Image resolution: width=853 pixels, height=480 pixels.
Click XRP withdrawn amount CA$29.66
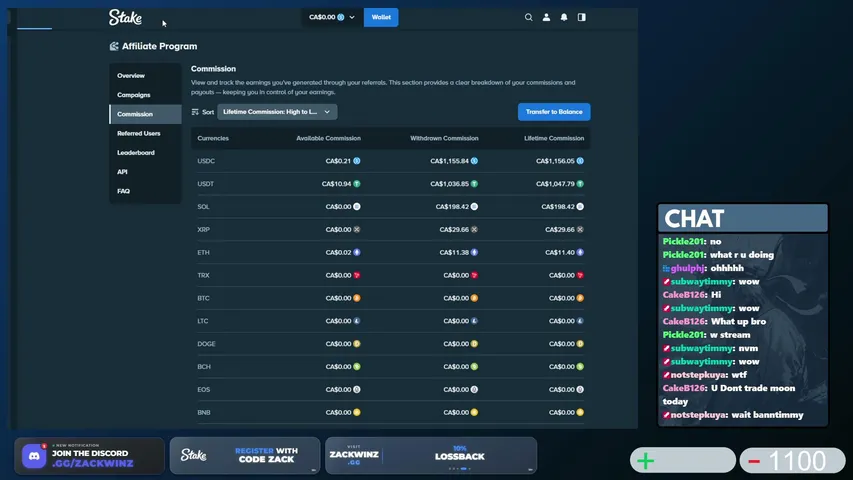tap(454, 230)
